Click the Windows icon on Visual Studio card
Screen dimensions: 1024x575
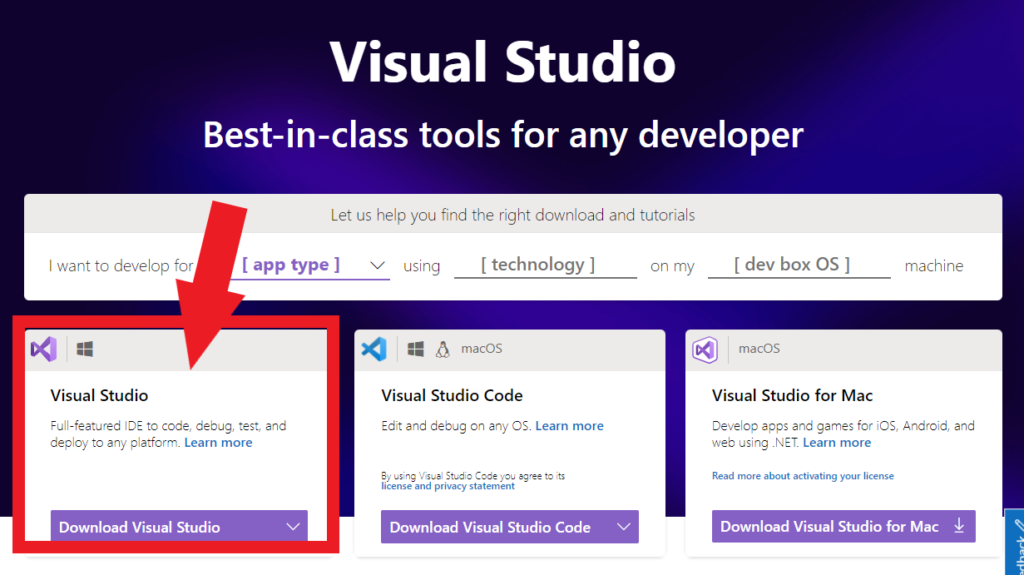85,349
